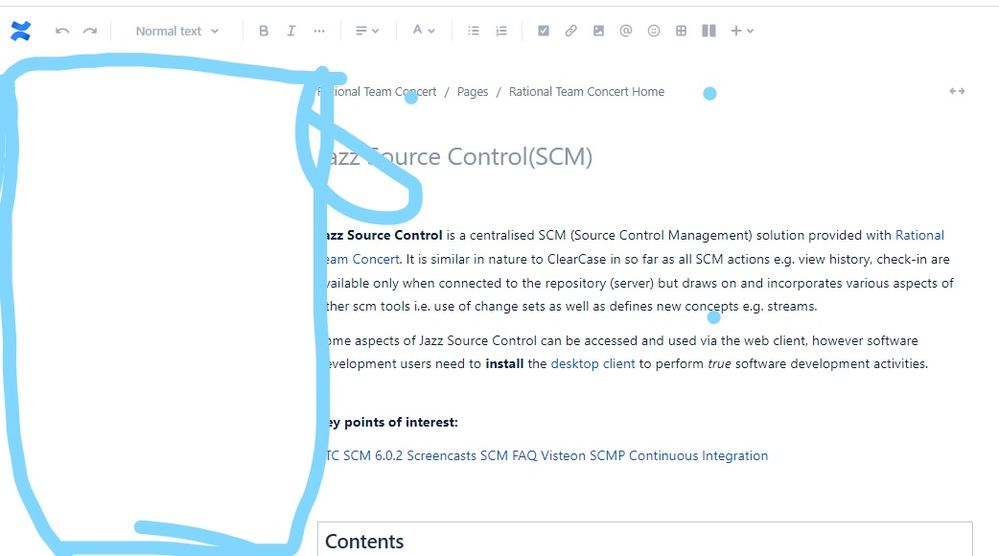Open Visteon SCMP link

pyautogui.click(x=583, y=456)
